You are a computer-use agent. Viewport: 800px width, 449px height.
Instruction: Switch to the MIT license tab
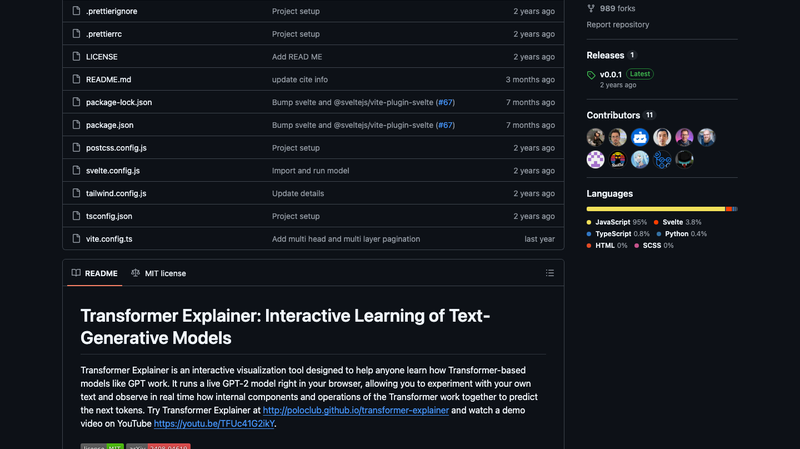pos(159,273)
